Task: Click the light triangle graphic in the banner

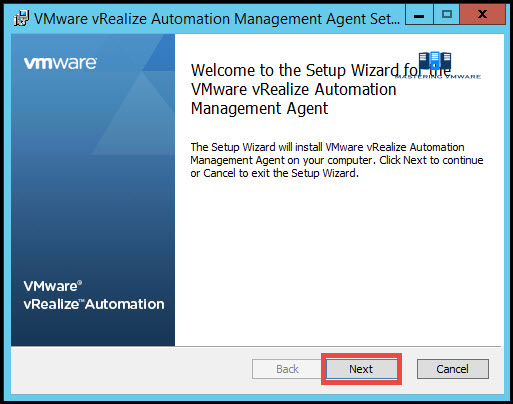Action: (133, 113)
